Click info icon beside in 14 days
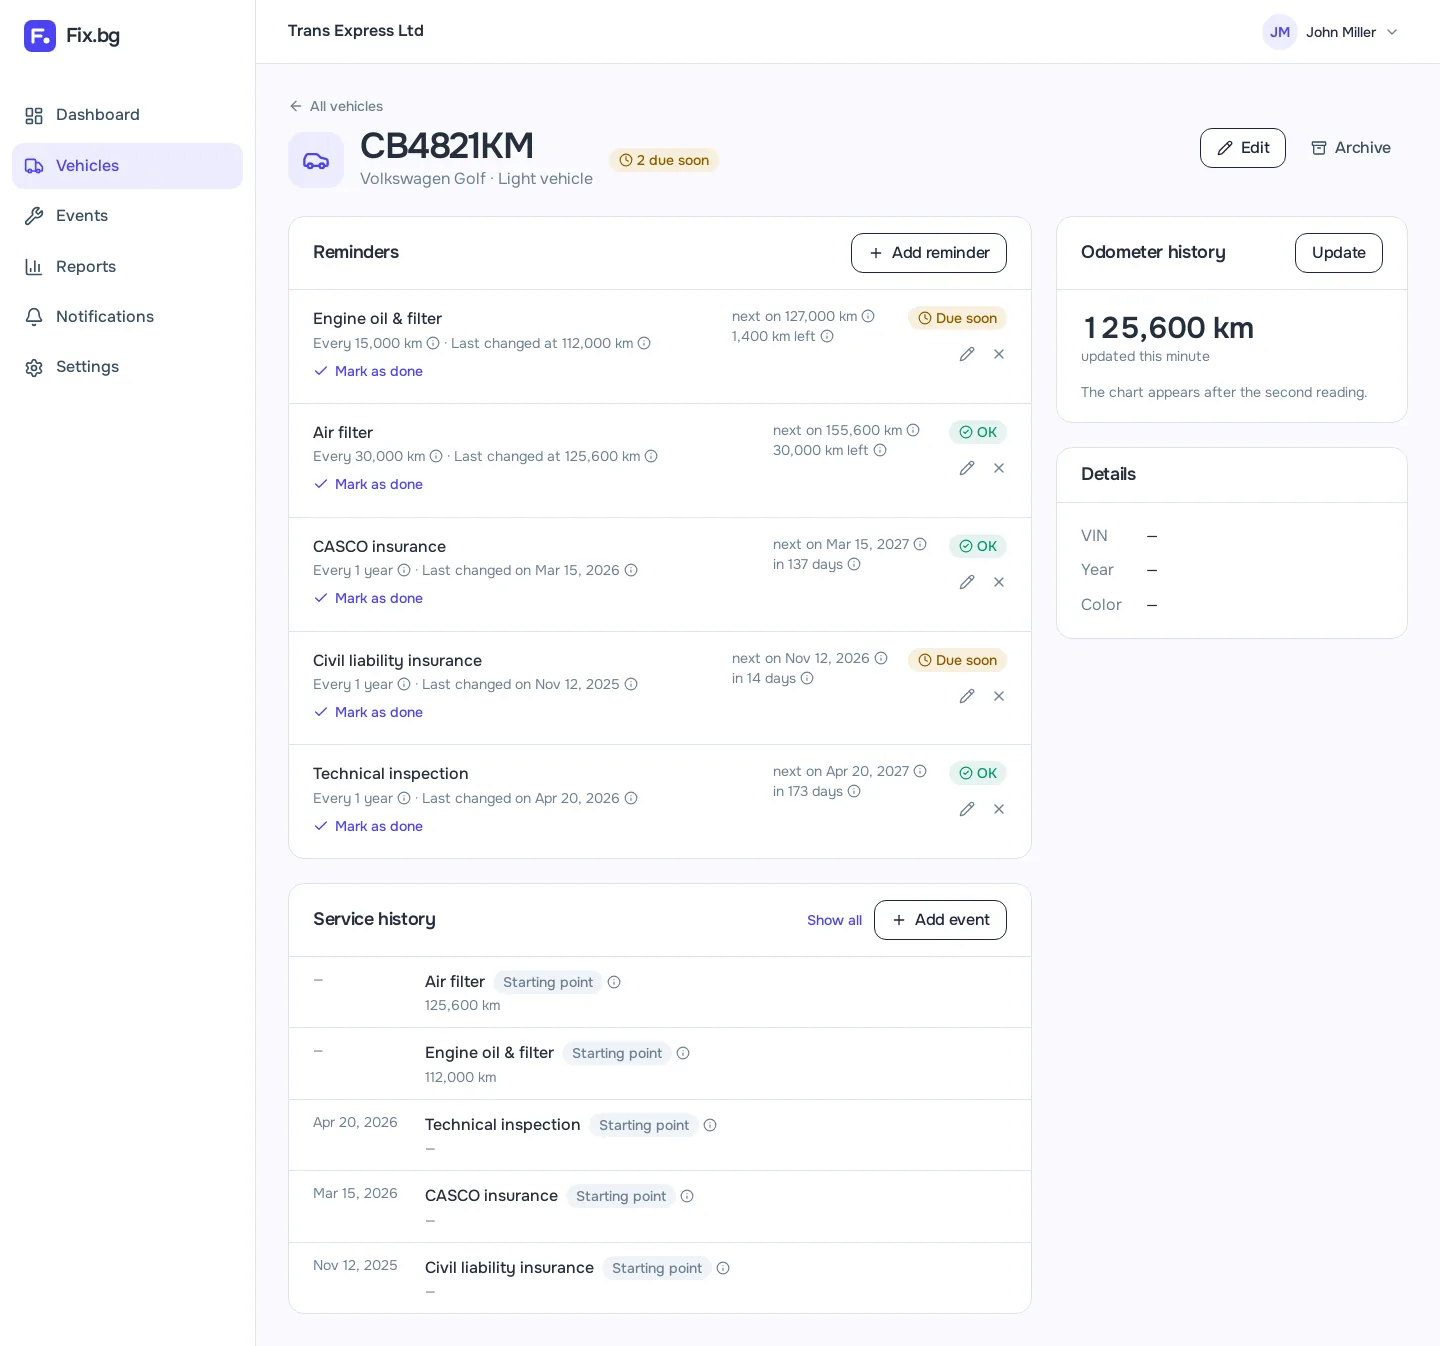The height and width of the screenshot is (1346, 1440). [807, 678]
